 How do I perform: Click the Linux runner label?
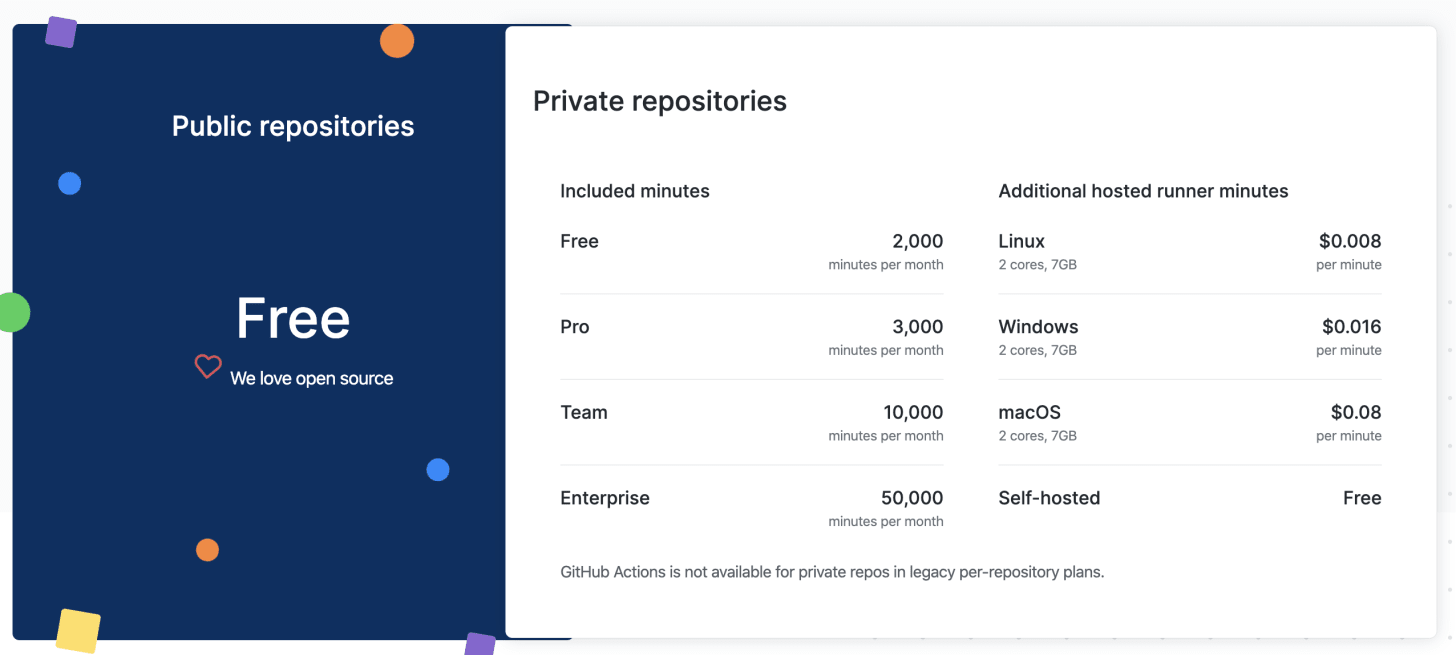click(1021, 241)
